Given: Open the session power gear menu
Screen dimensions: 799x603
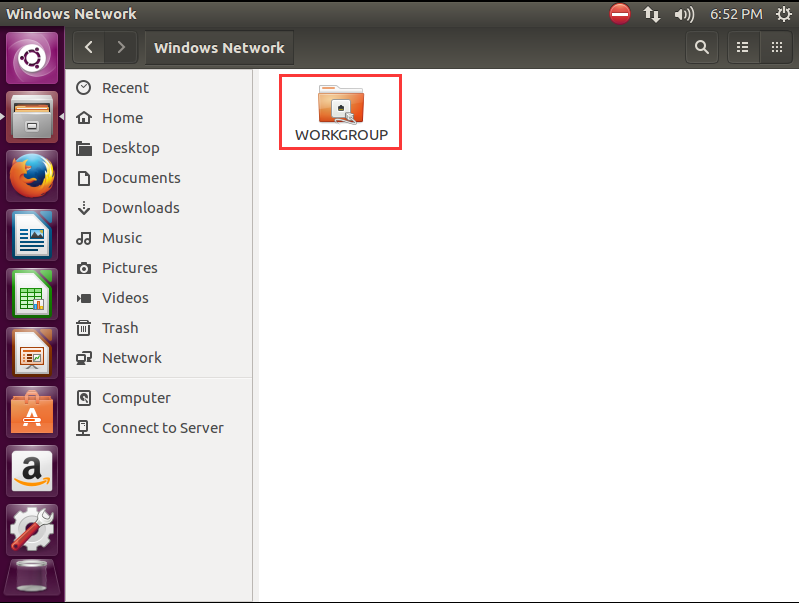Looking at the screenshot, I should pyautogui.click(x=784, y=14).
